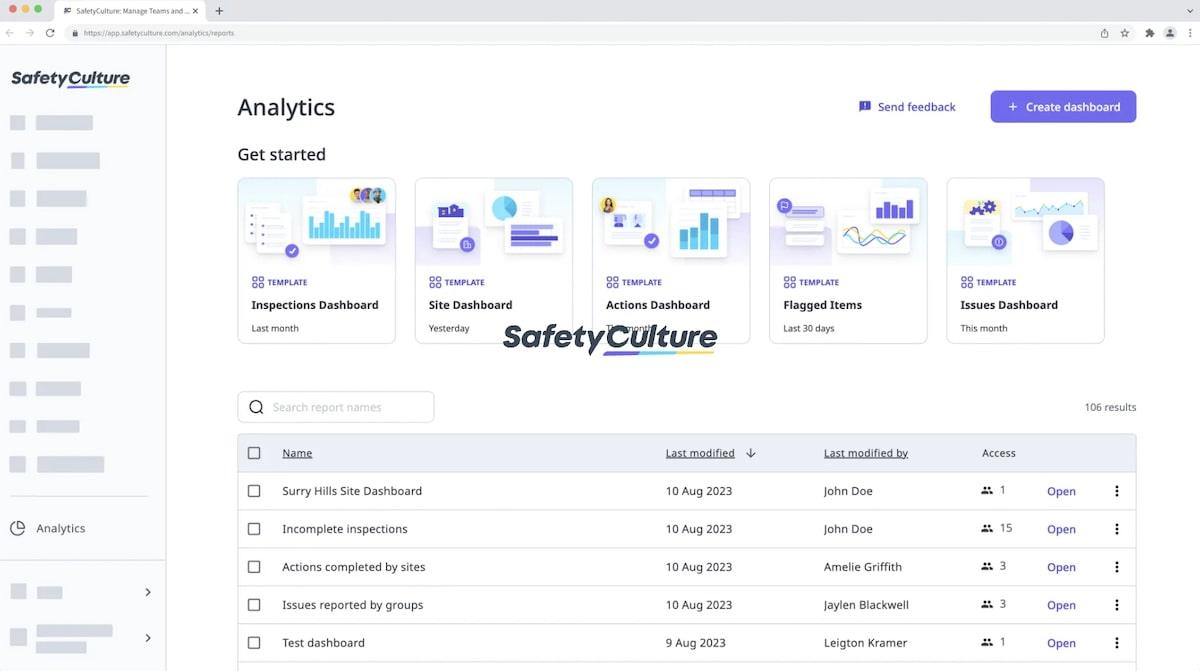Open three-dot menu for Test dashboard row
1200x671 pixels.
[1117, 643]
